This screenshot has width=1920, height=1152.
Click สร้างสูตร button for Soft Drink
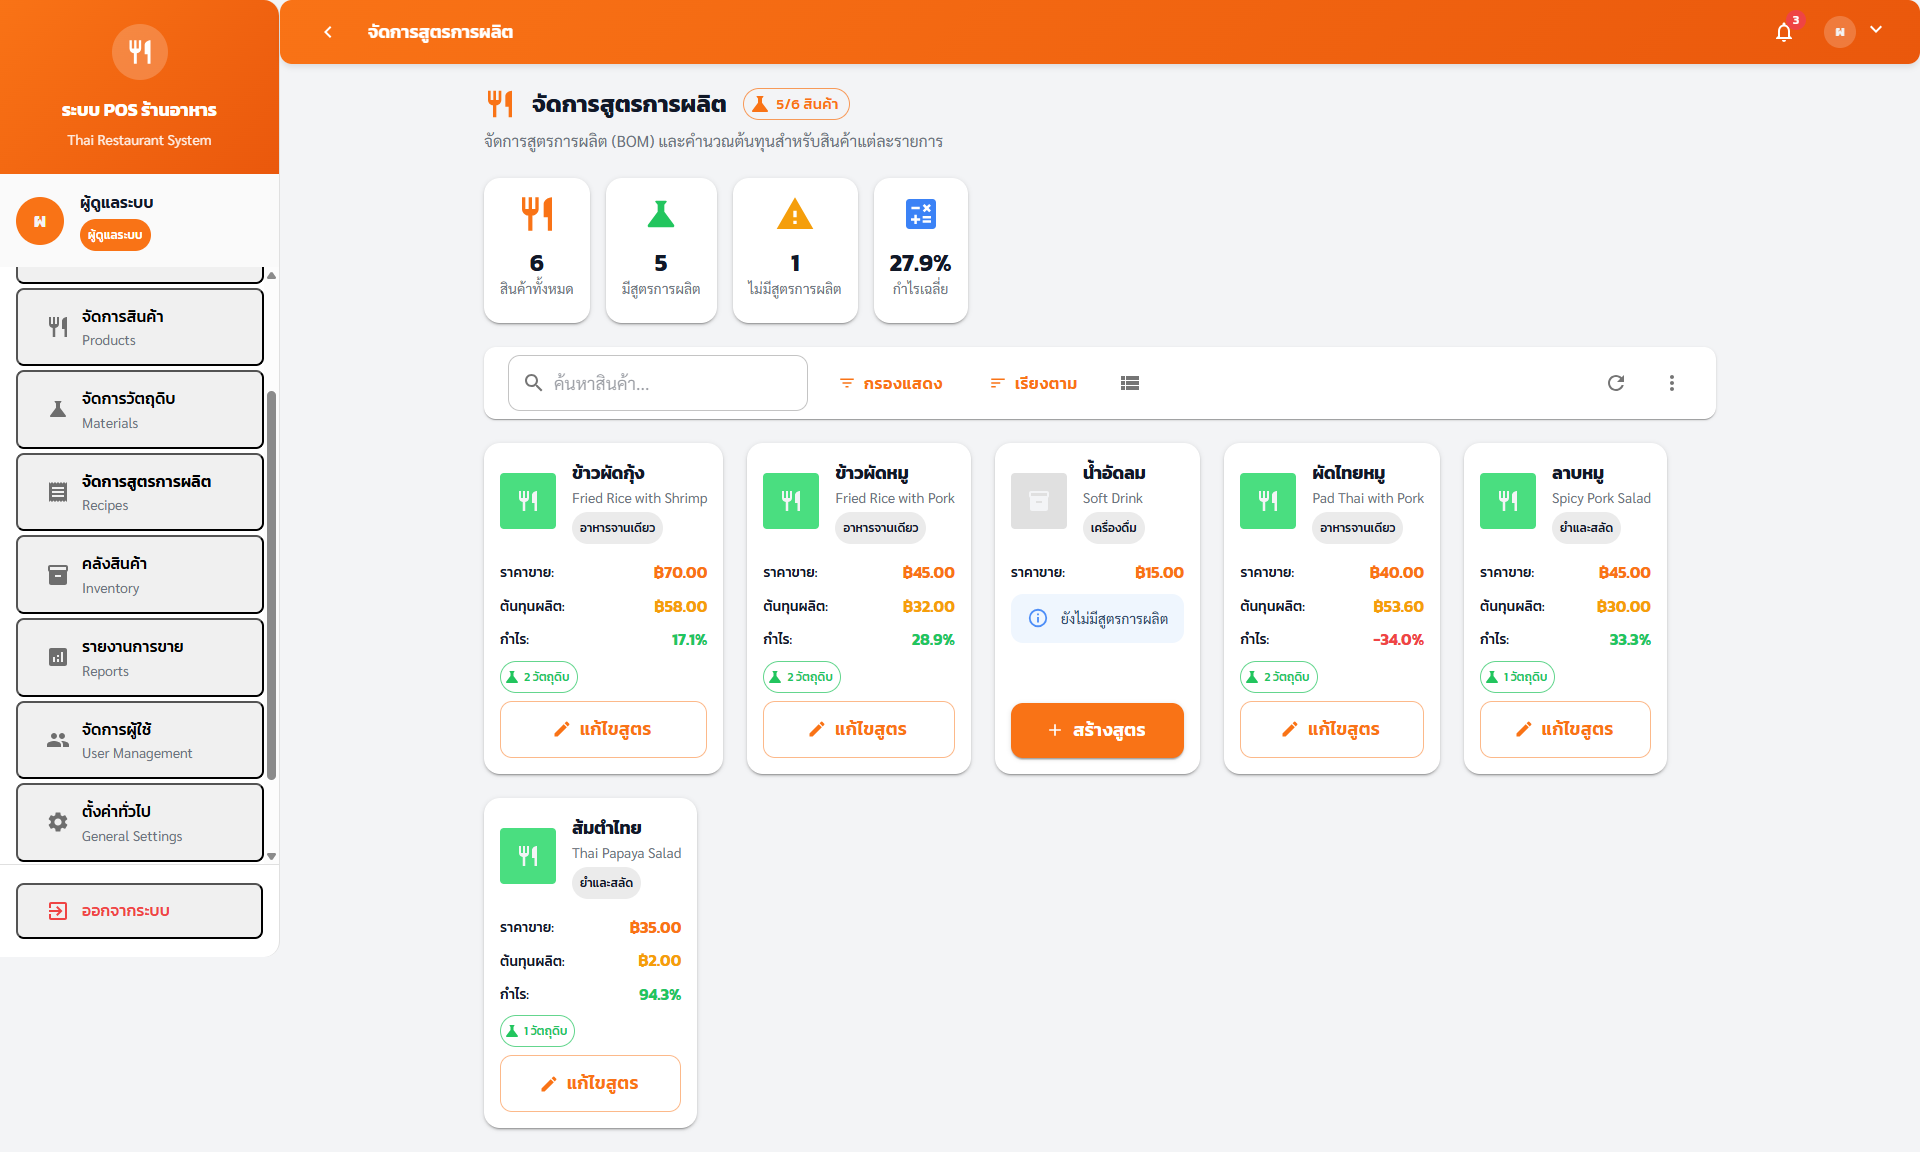pos(1097,730)
